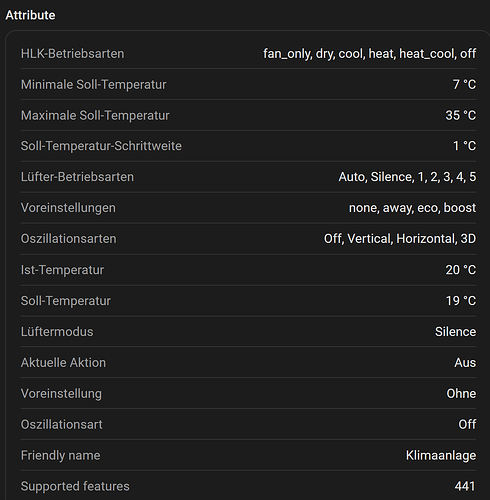The height and width of the screenshot is (500, 490).
Task: Select the Oszillationsart Off value
Action: pos(467,424)
